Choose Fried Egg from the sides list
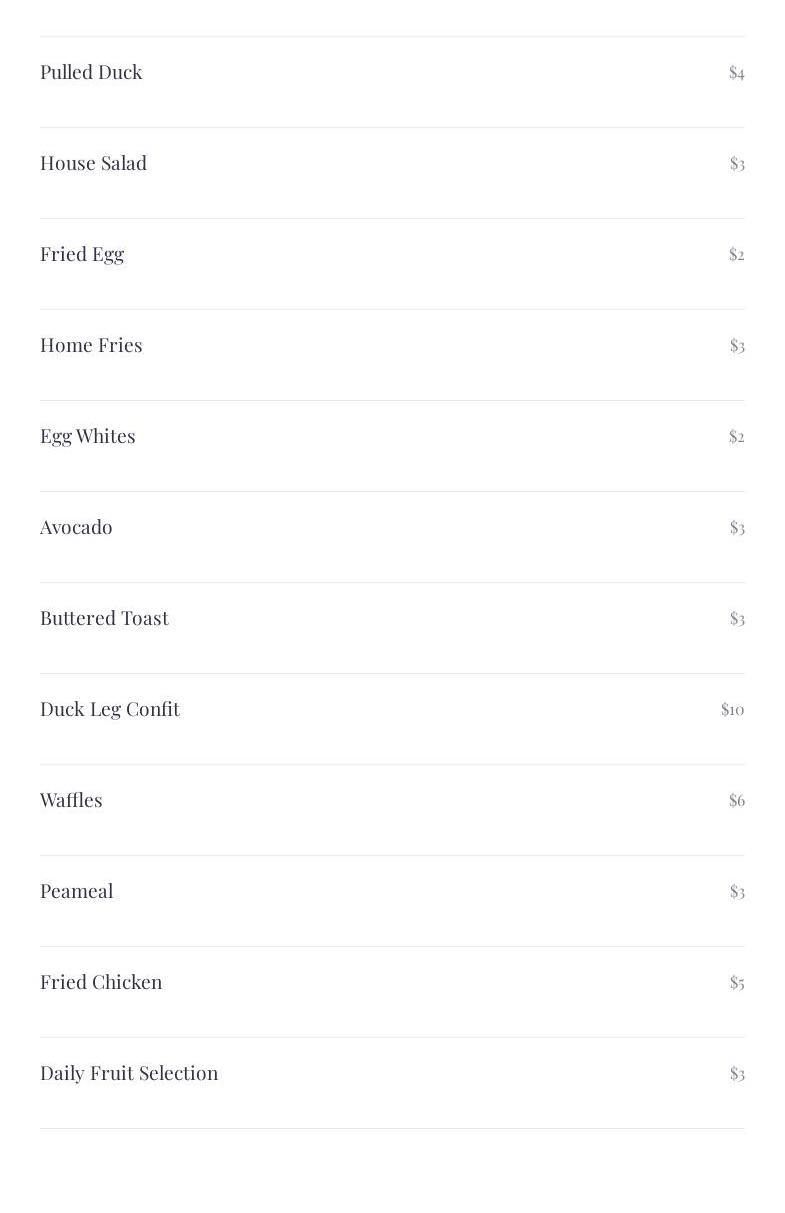The height and width of the screenshot is (1213, 785). 82,254
